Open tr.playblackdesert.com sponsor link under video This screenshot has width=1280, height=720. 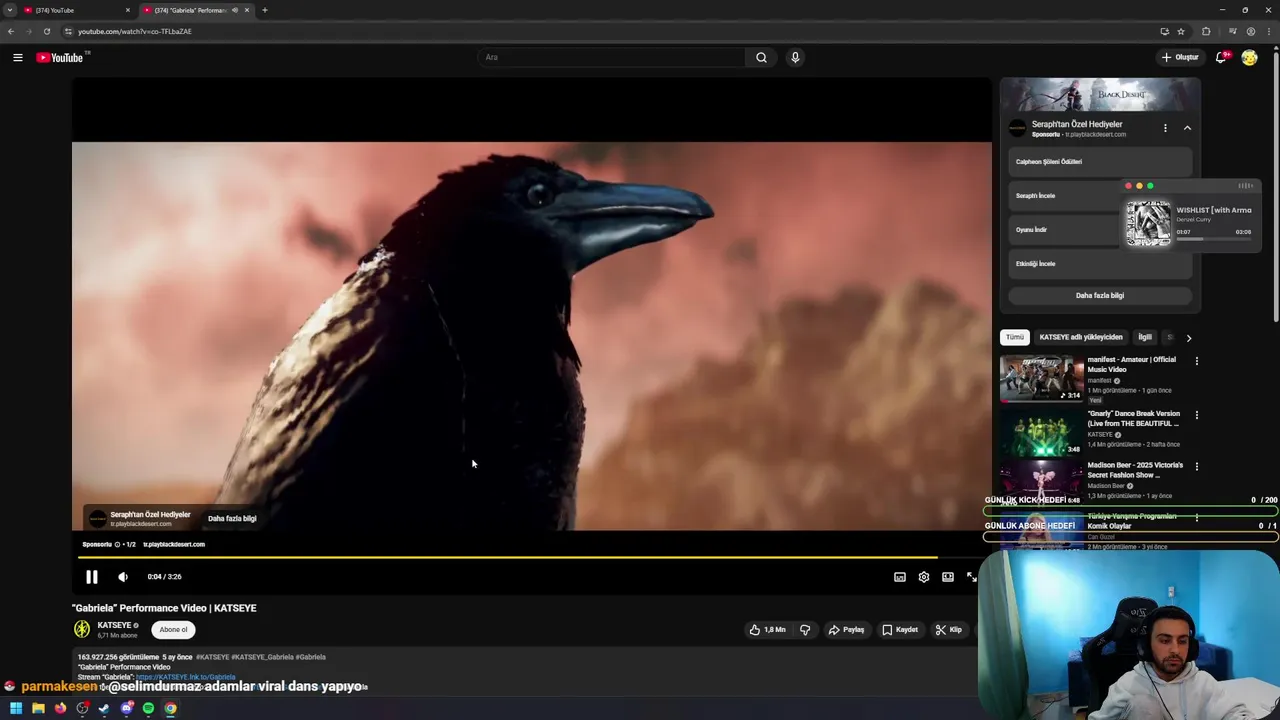click(x=174, y=544)
